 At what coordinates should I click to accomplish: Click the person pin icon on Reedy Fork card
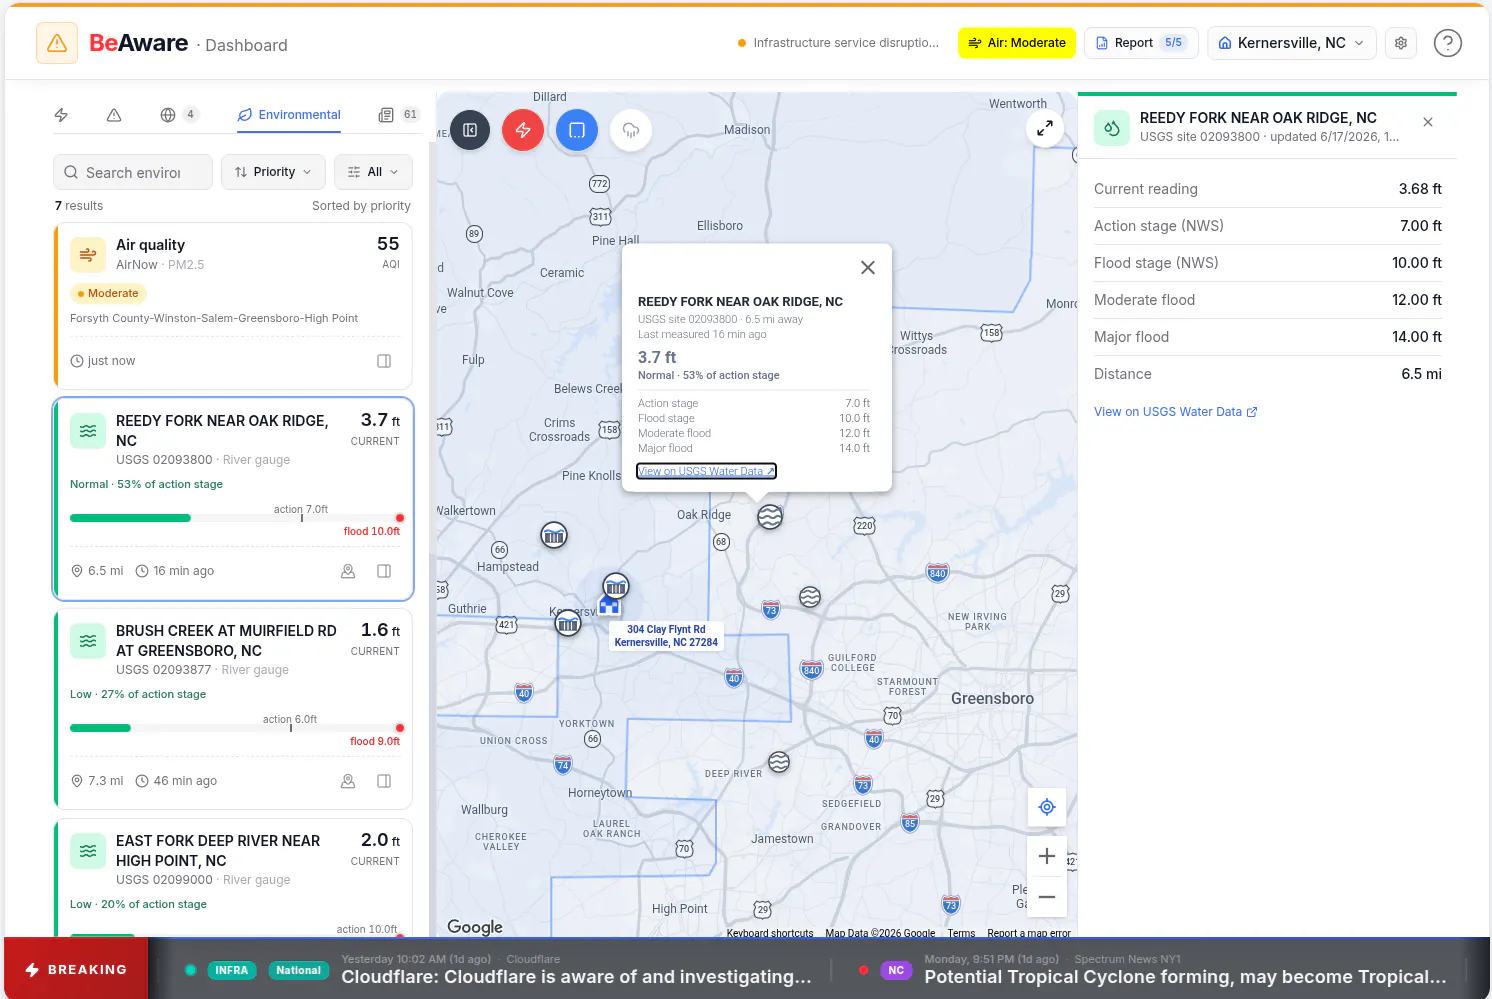click(x=348, y=571)
